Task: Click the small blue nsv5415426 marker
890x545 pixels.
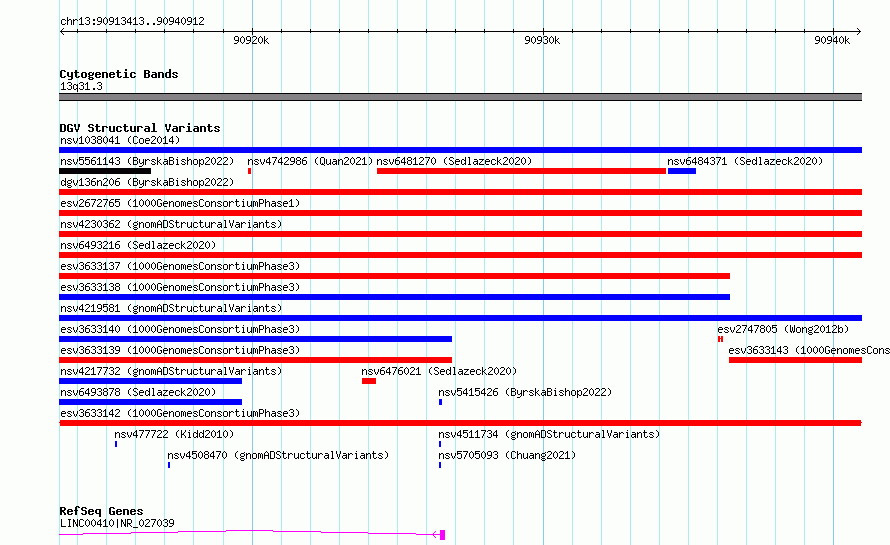Action: coord(440,402)
